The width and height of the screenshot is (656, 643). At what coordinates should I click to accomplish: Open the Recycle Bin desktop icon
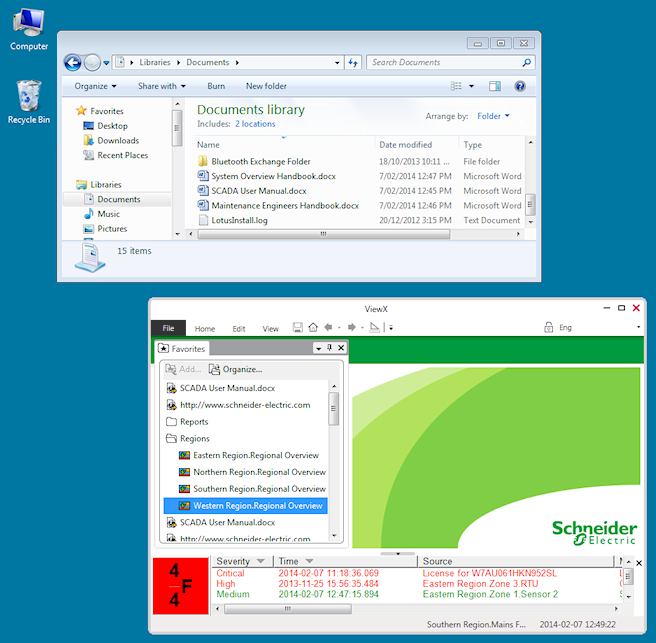coord(28,101)
